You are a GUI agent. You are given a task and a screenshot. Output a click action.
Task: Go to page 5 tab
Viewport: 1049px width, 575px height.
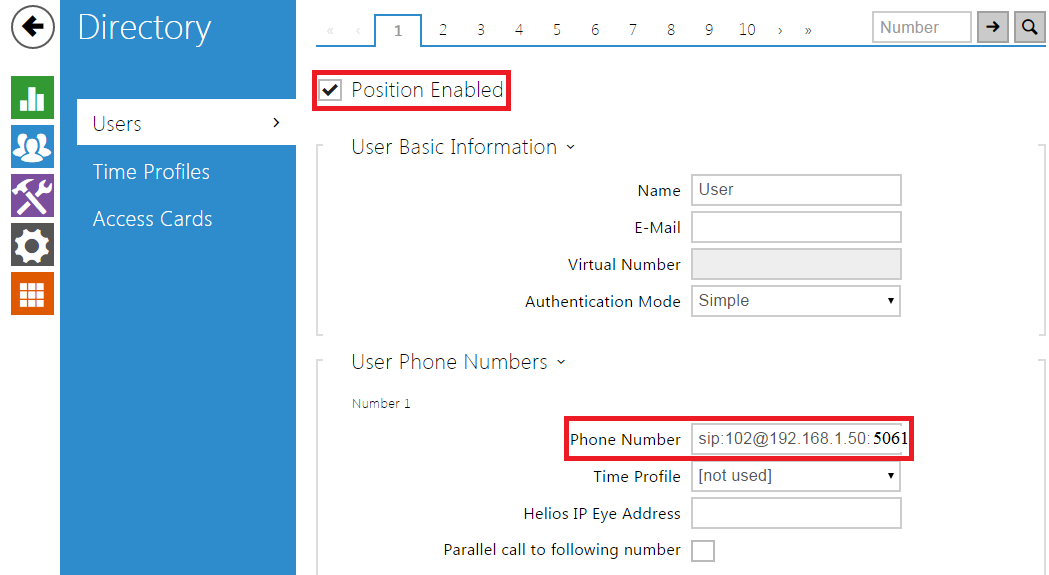click(557, 30)
